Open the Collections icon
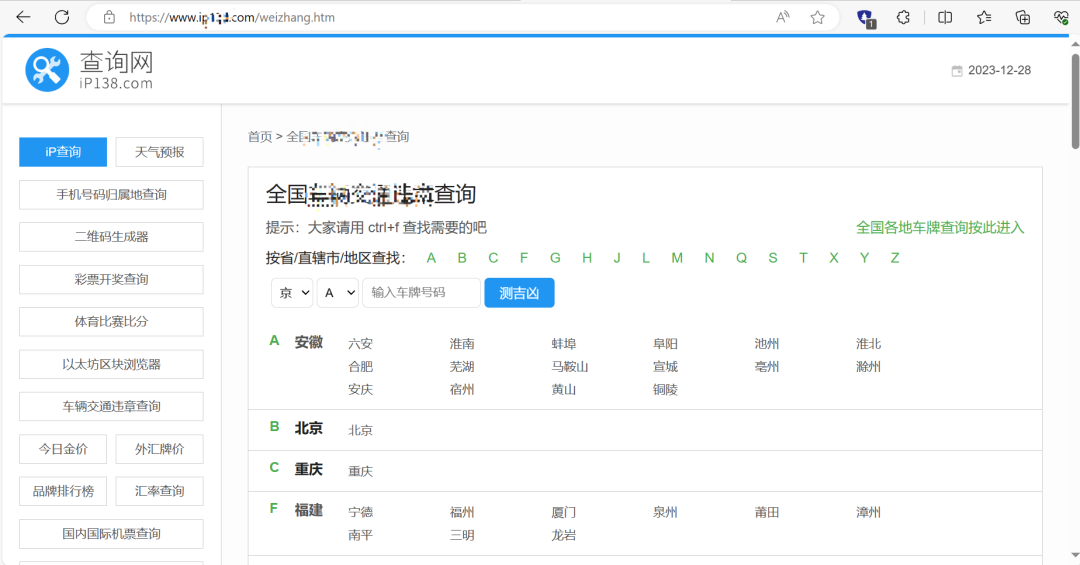 click(x=1023, y=17)
